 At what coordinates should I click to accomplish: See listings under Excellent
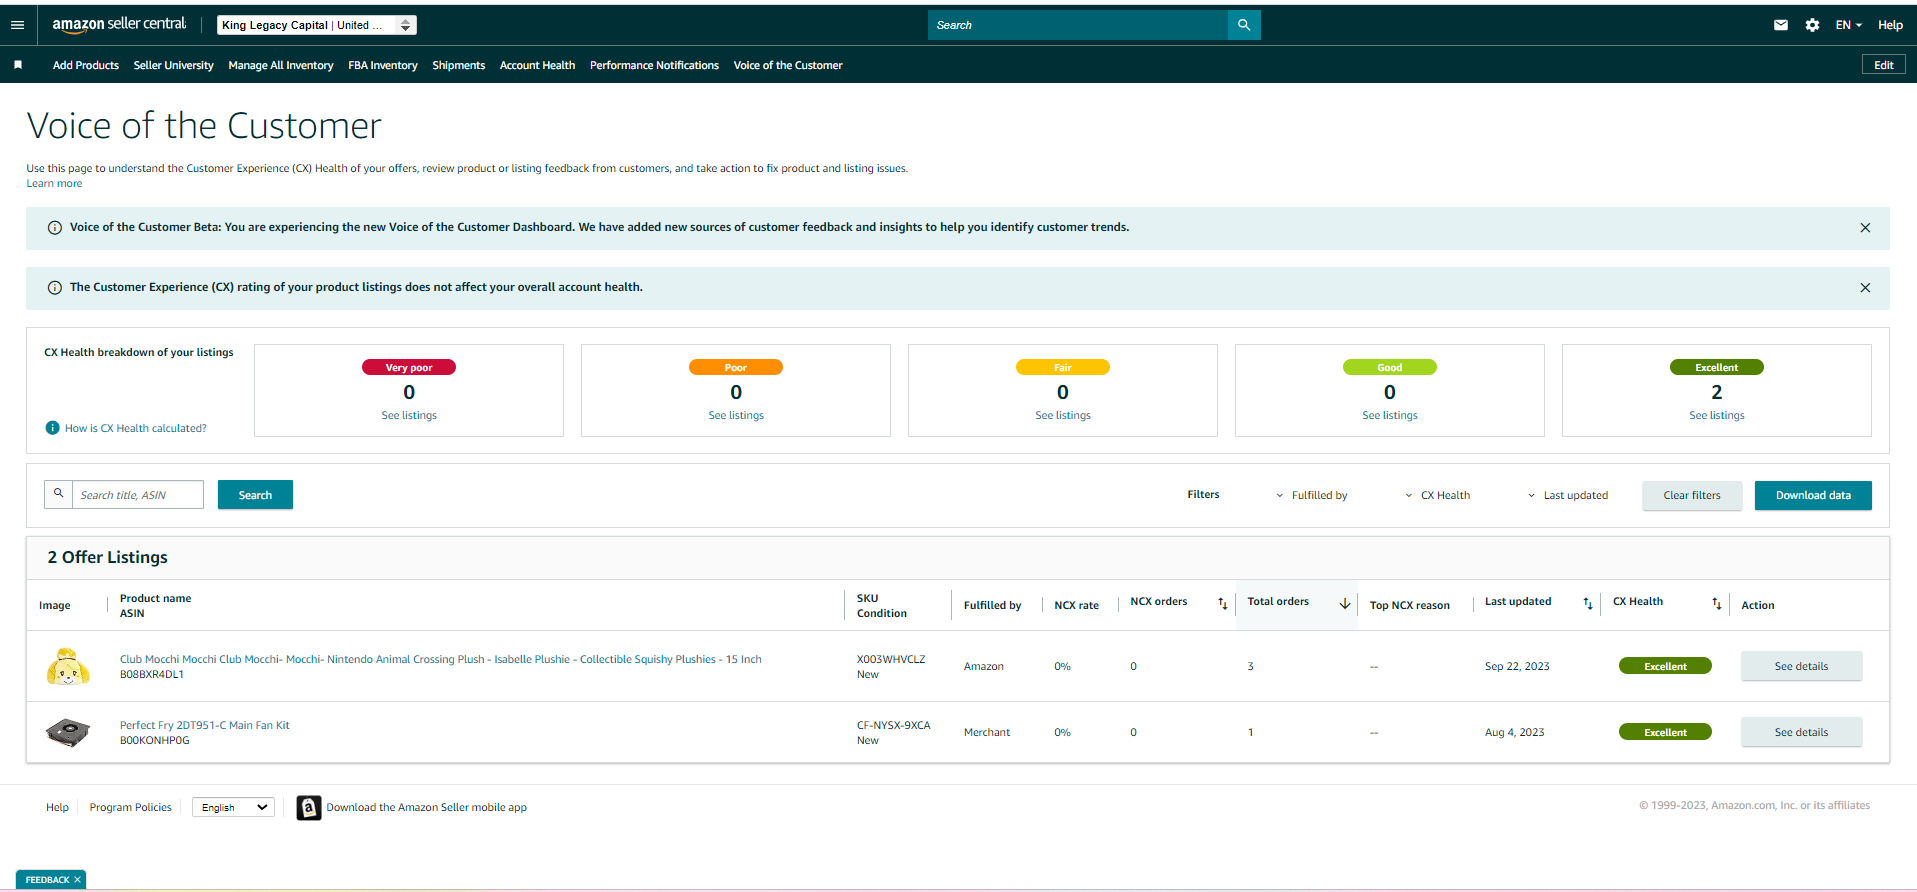(x=1717, y=416)
